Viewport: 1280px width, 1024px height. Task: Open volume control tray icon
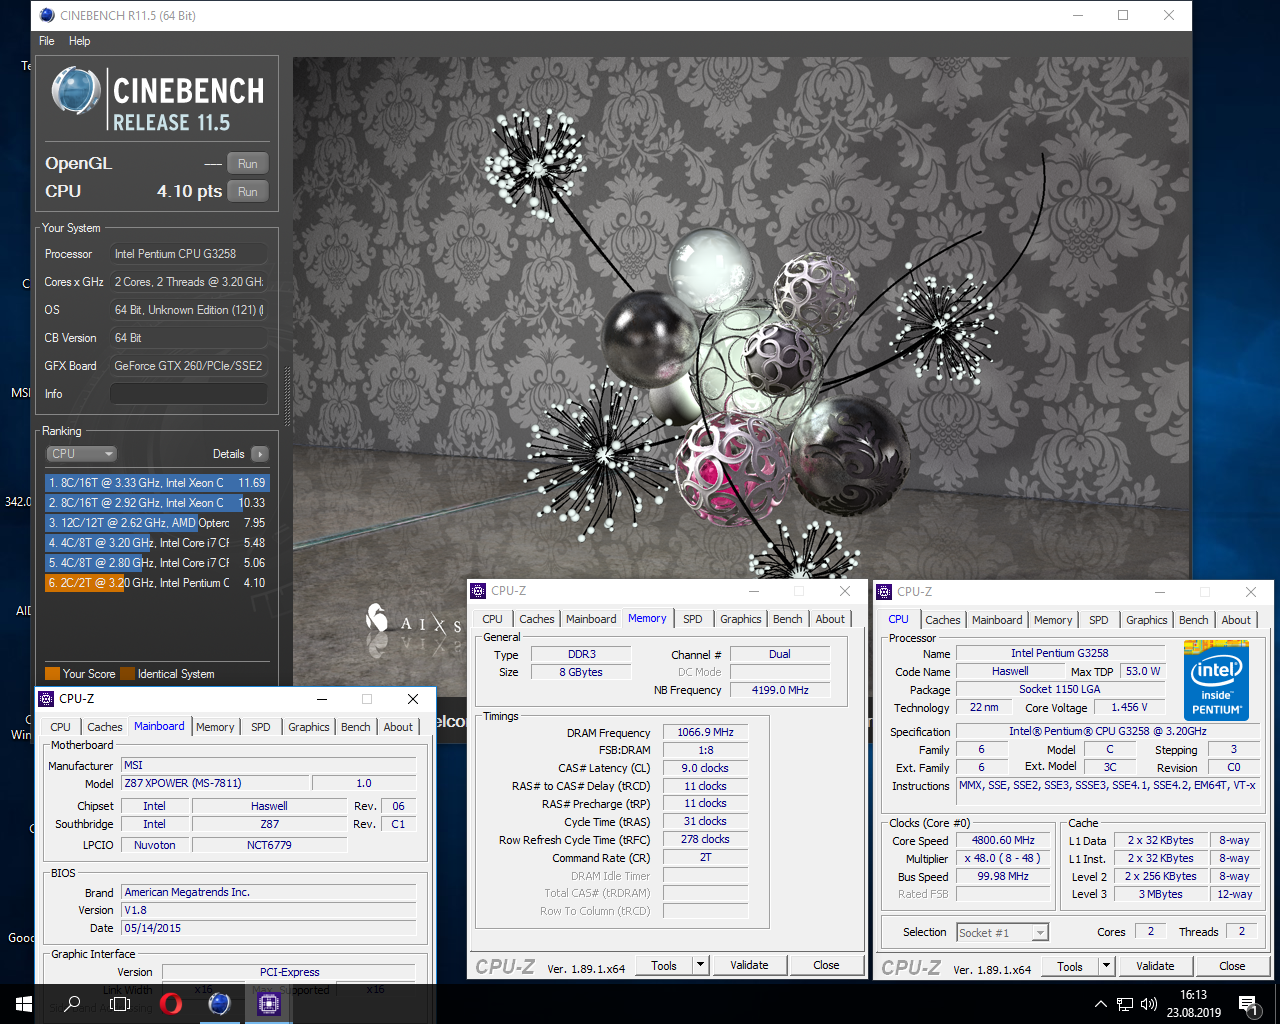click(x=1149, y=1004)
